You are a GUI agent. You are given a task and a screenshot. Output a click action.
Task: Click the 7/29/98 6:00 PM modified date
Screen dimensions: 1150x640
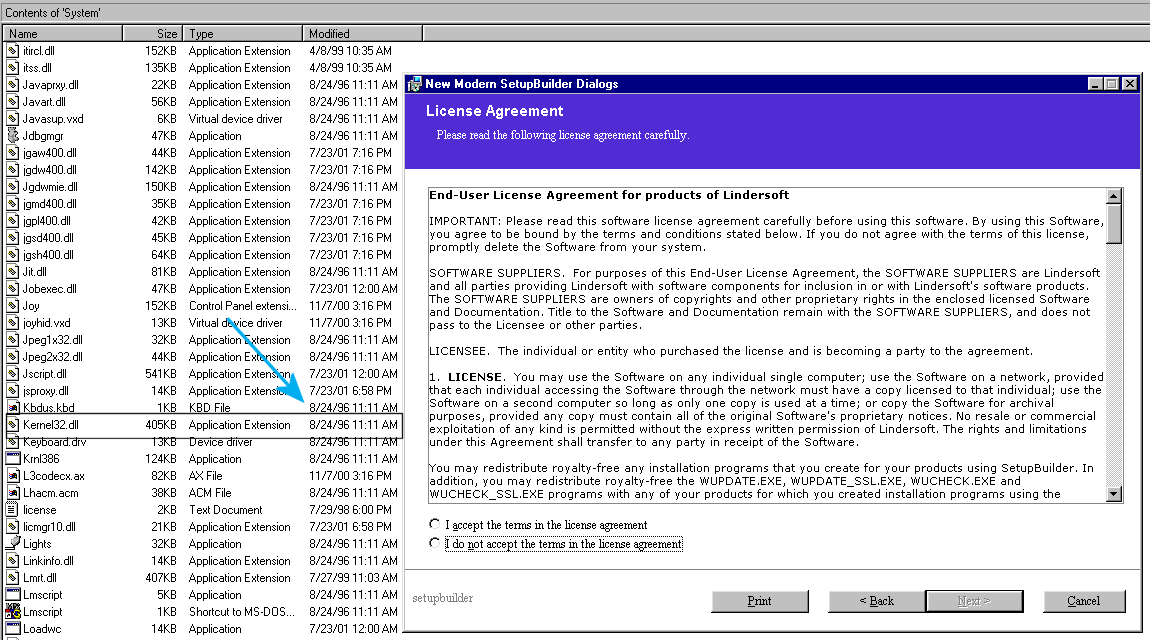tap(351, 510)
